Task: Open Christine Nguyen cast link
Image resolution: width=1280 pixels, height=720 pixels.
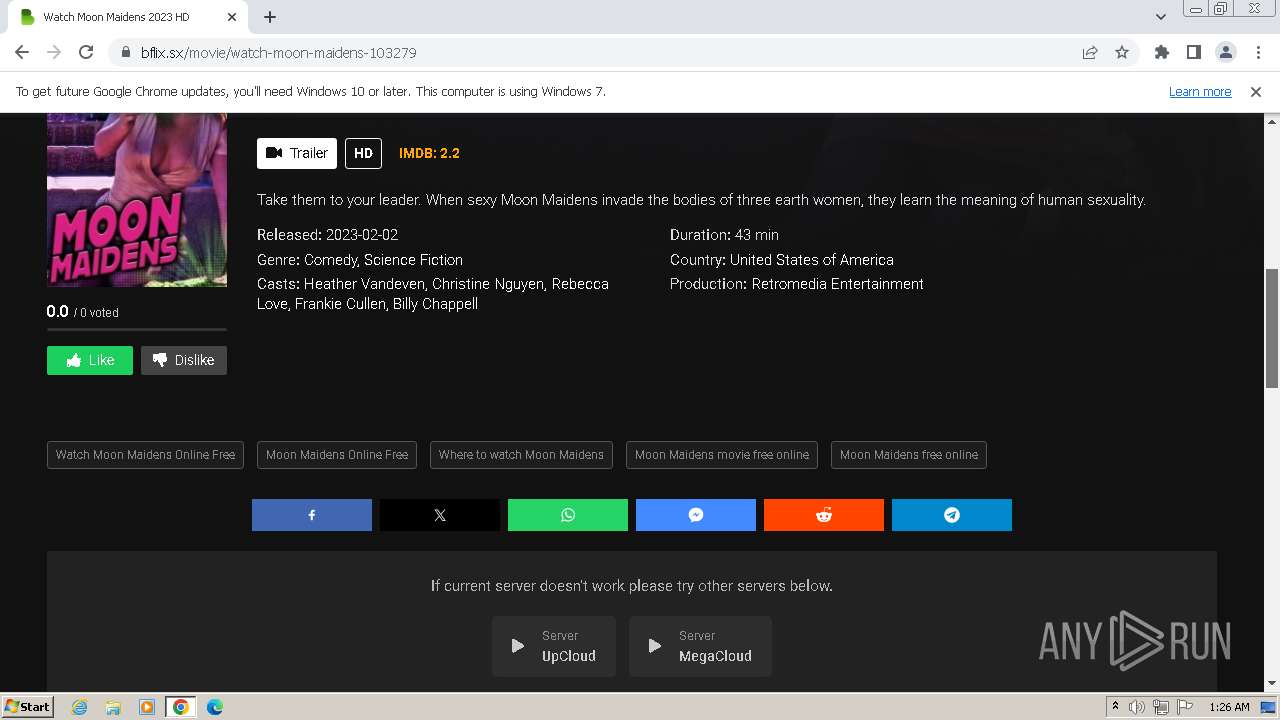Action: tap(487, 284)
